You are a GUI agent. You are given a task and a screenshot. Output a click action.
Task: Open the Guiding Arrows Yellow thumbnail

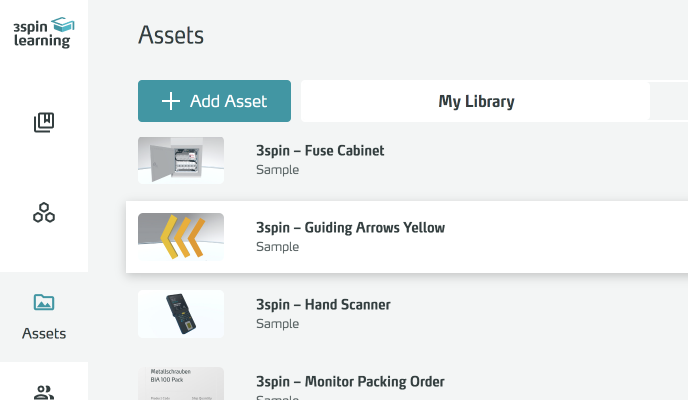point(181,237)
